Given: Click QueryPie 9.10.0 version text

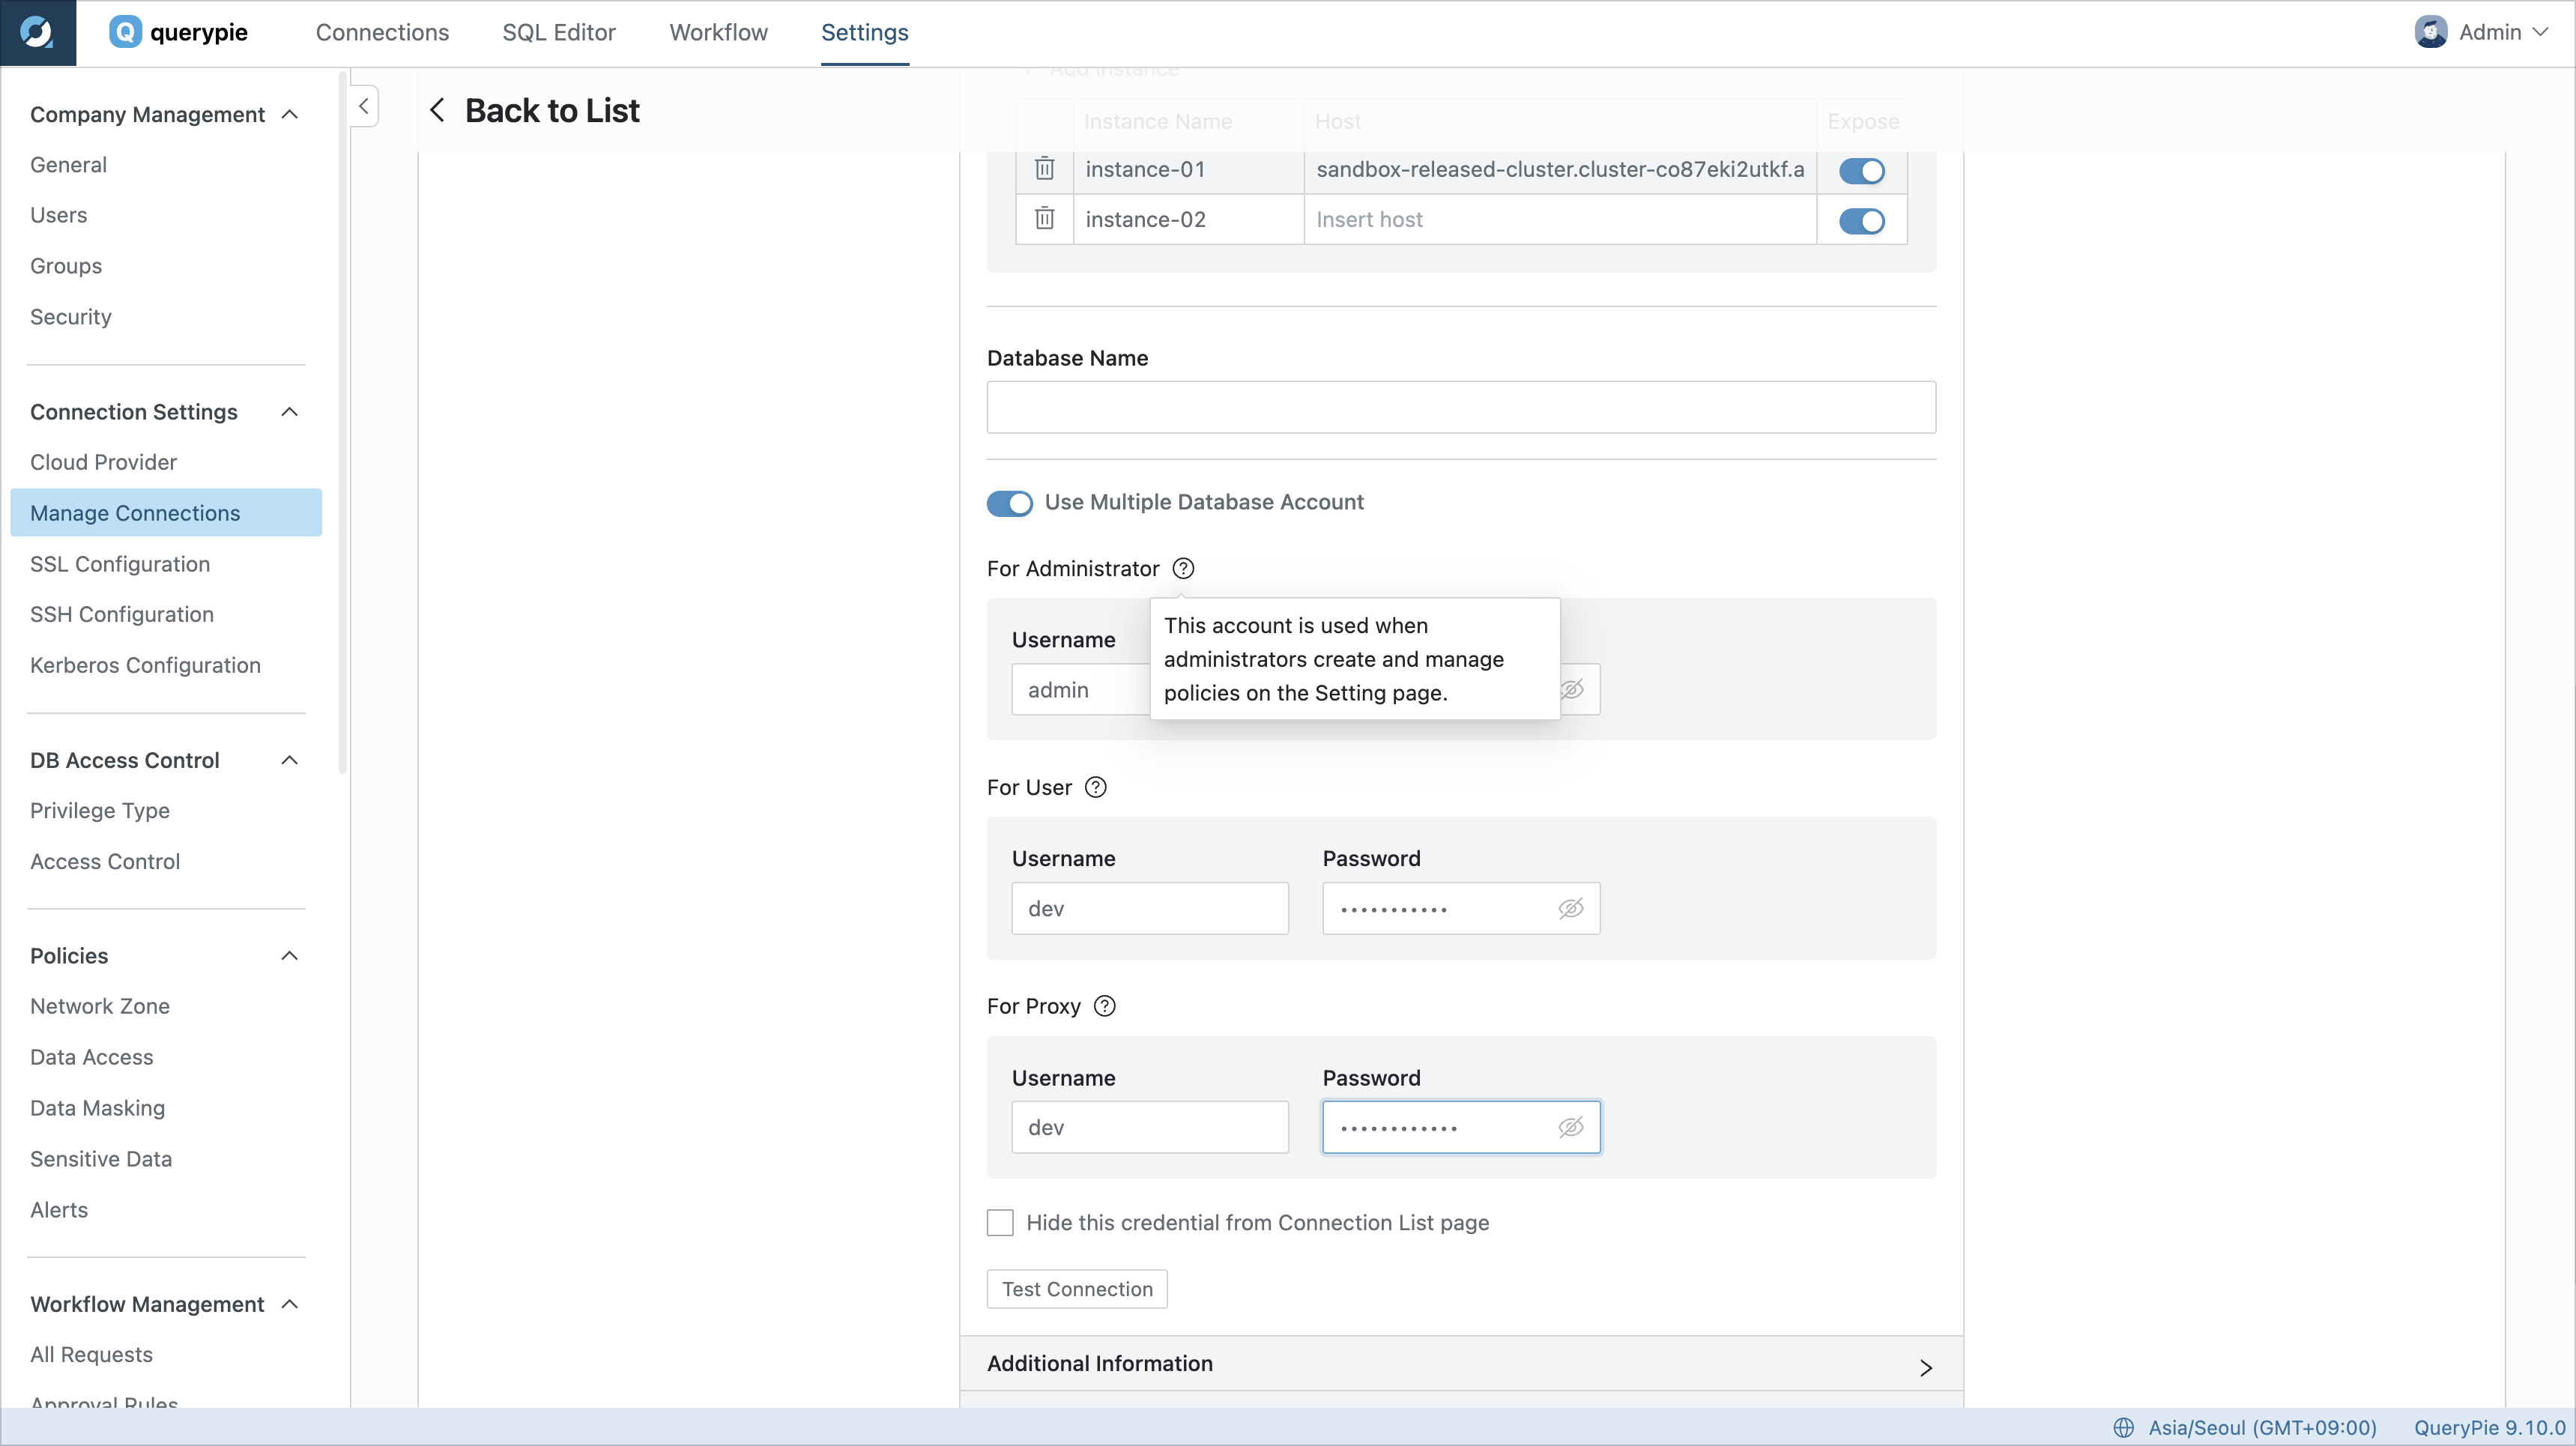Looking at the screenshot, I should tap(2489, 1427).
